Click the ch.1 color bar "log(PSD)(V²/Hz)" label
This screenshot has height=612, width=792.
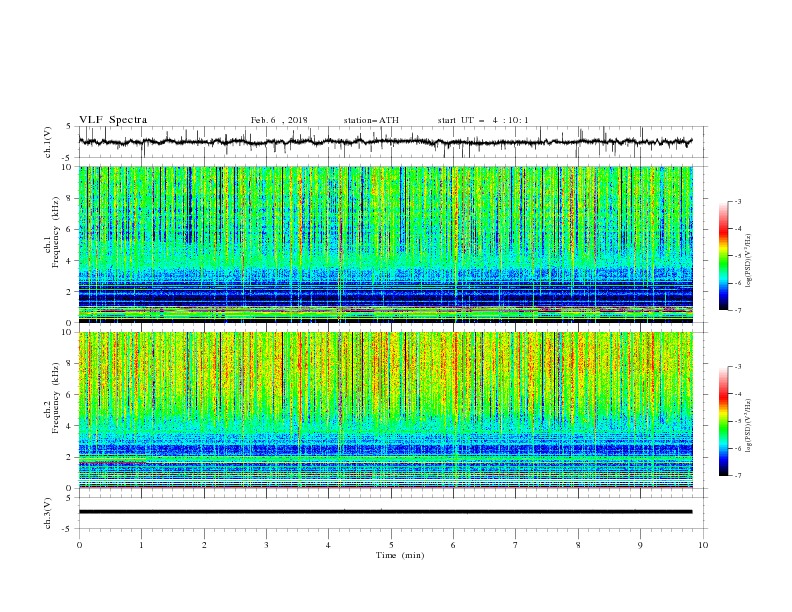(749, 261)
